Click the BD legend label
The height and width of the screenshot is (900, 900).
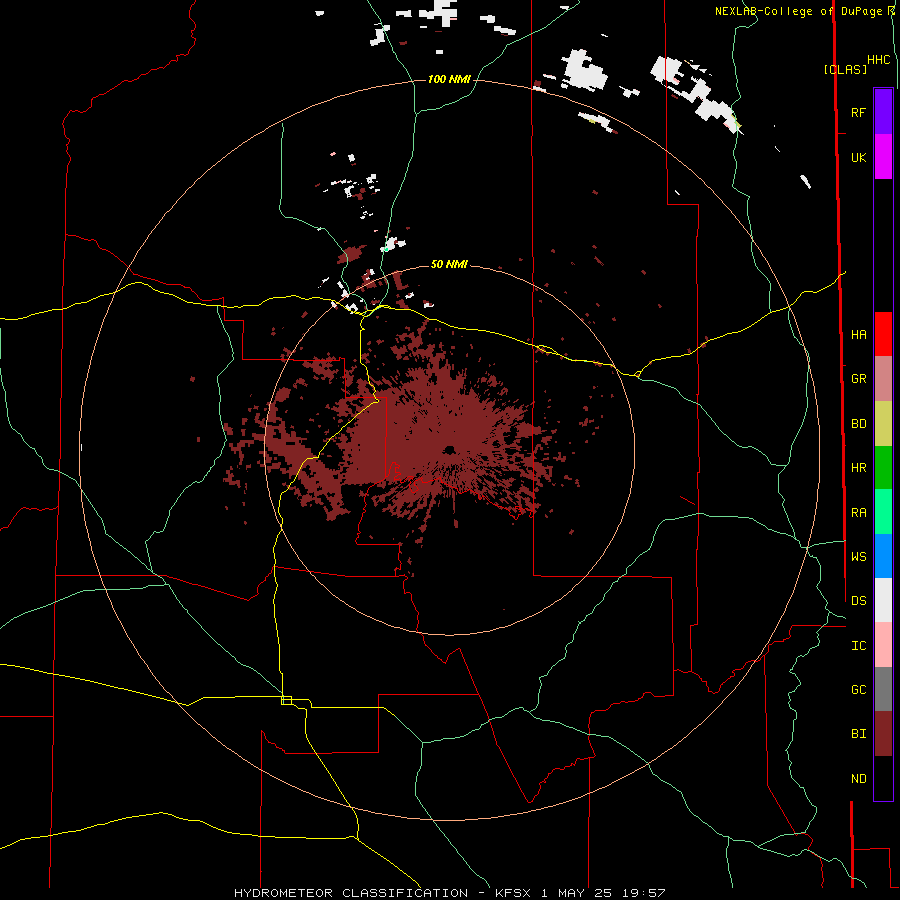point(858,424)
